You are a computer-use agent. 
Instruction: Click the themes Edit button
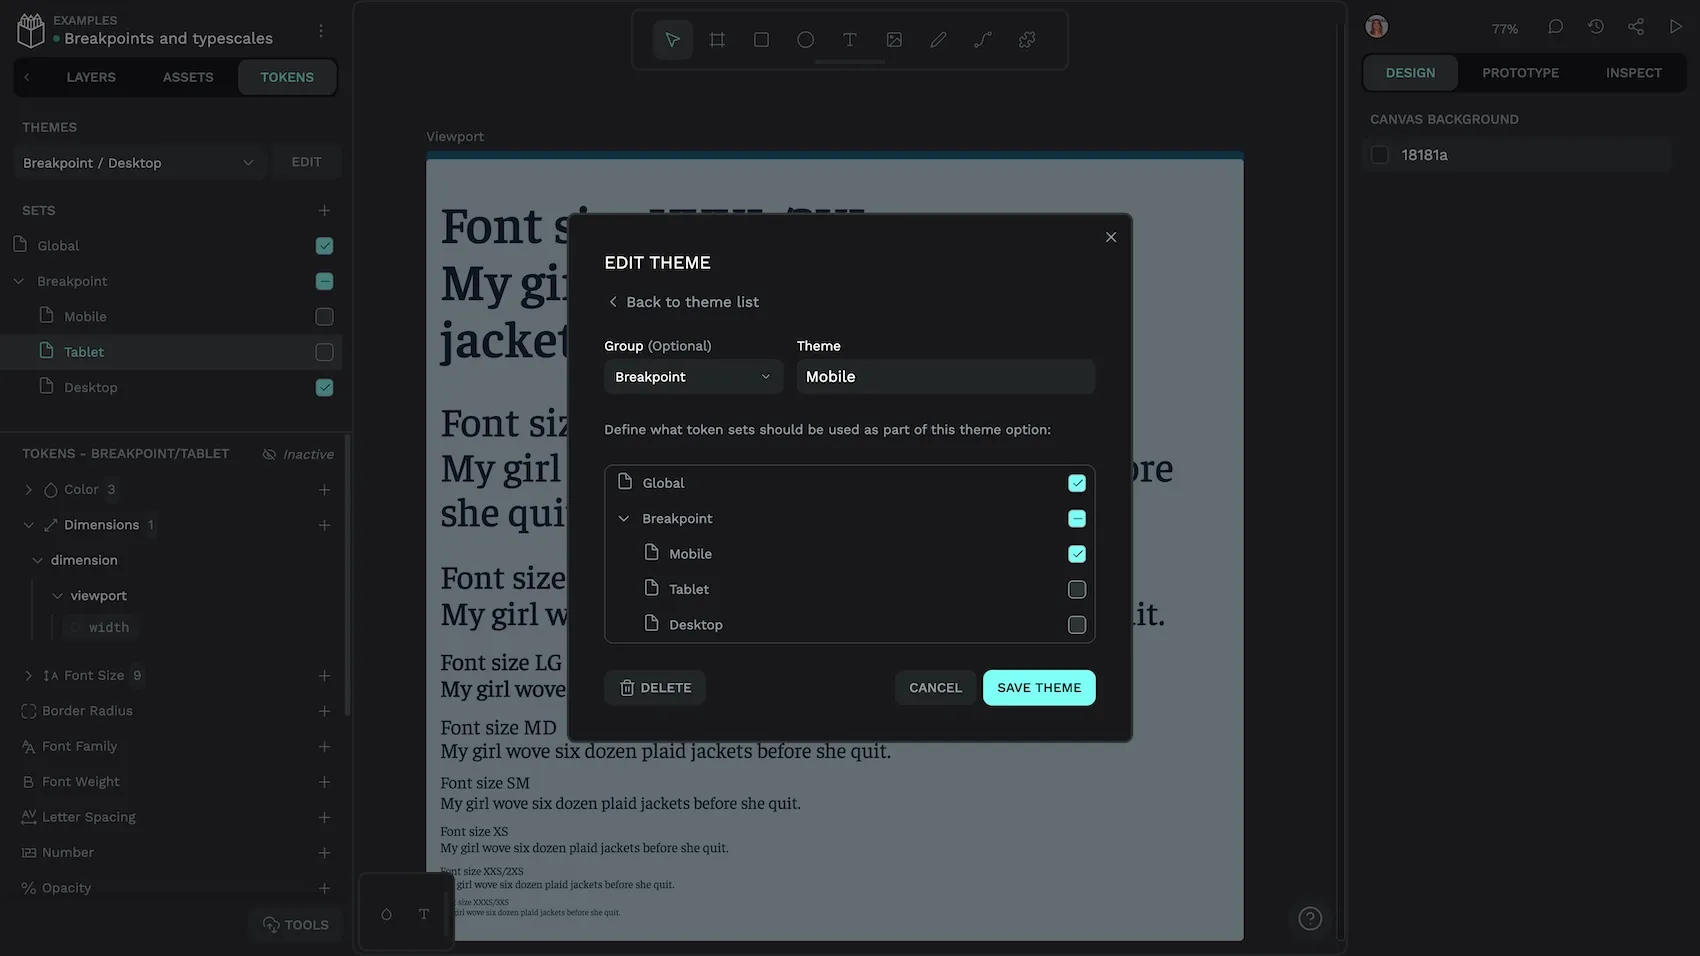pos(306,162)
